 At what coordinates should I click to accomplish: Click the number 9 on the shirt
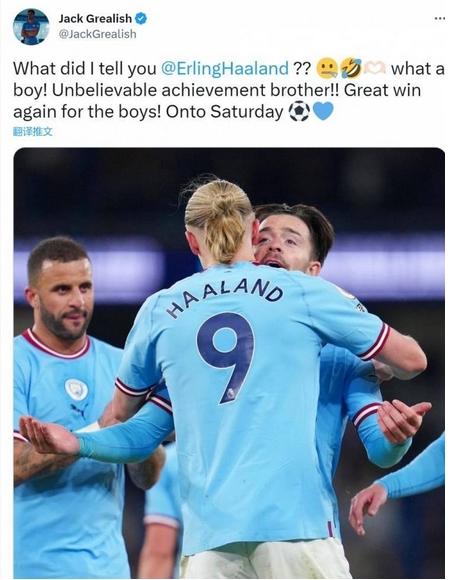point(226,357)
